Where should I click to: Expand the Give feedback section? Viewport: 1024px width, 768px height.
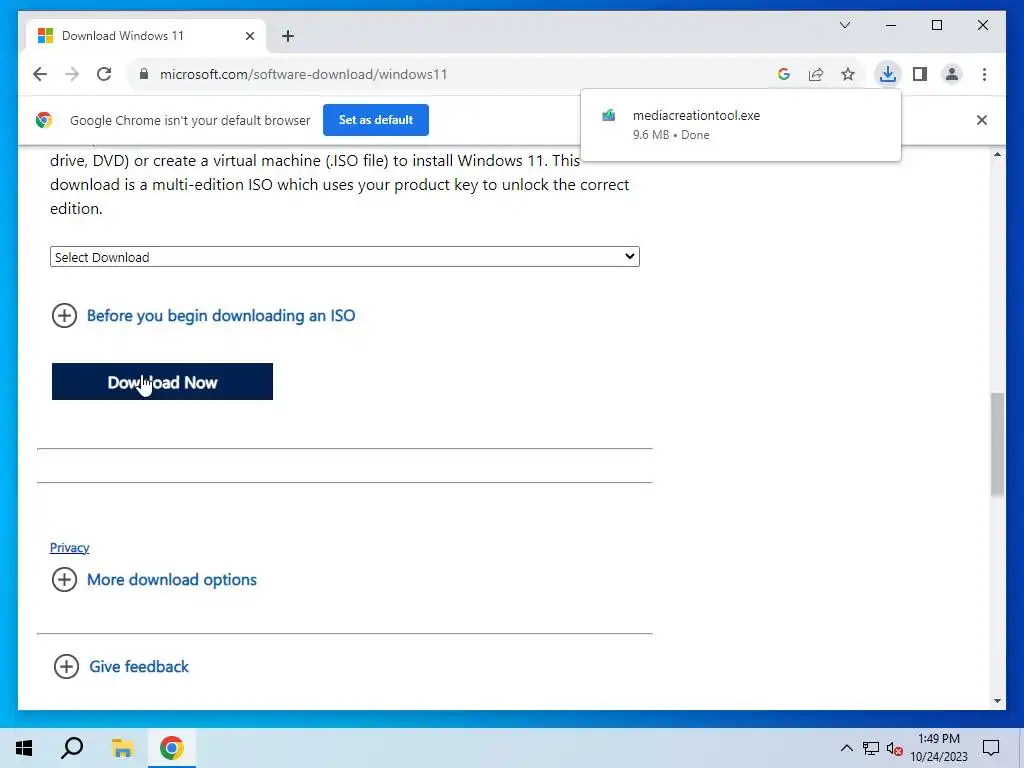click(121, 667)
